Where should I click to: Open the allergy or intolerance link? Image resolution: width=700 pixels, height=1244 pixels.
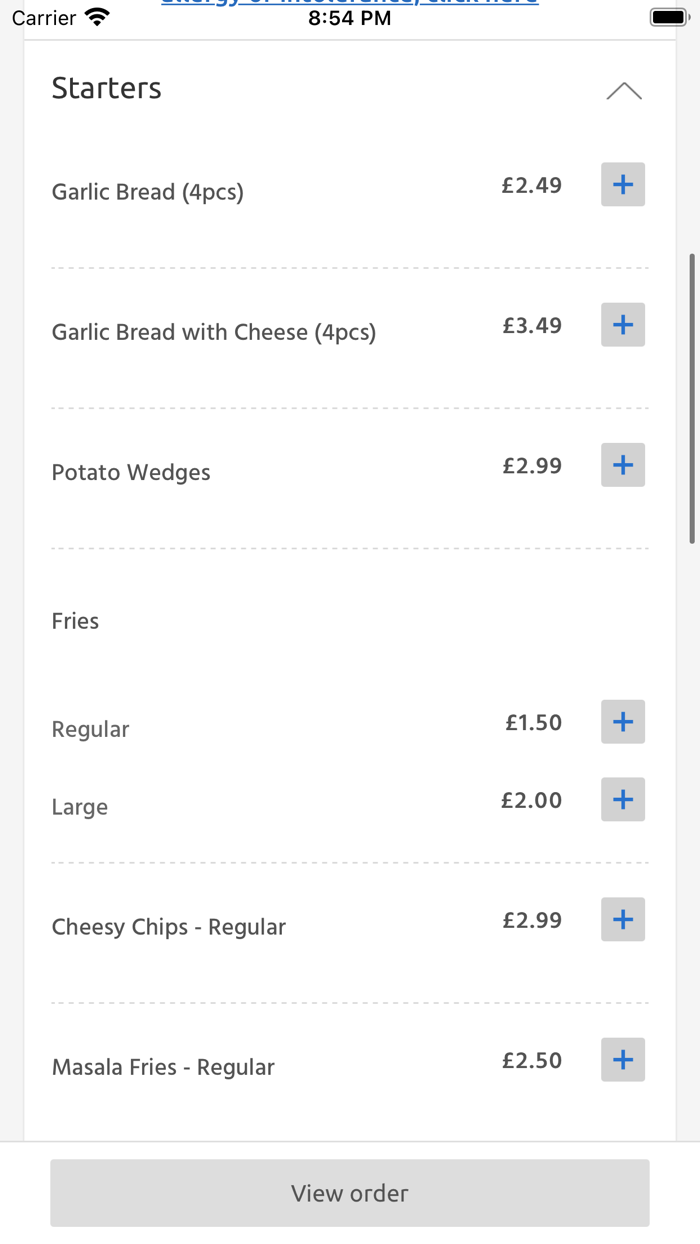tap(349, 2)
